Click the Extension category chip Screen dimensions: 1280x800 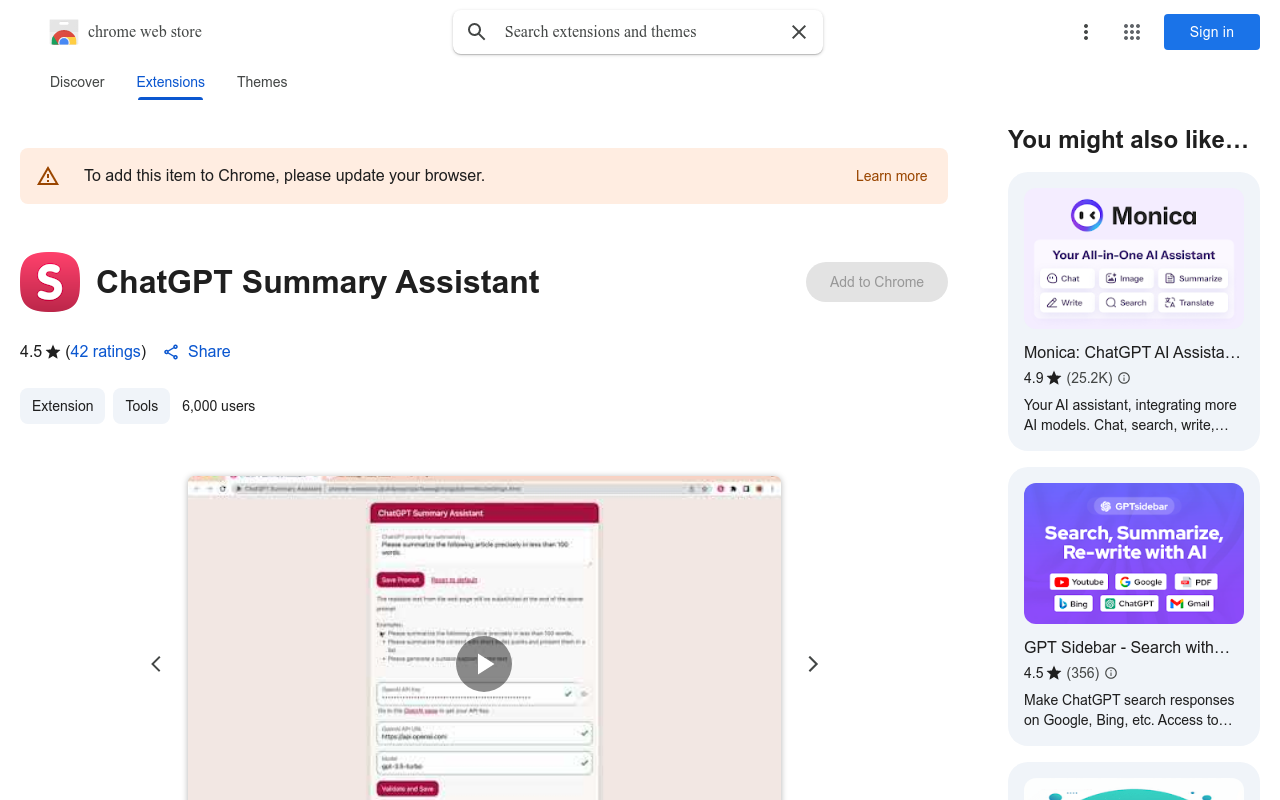click(x=62, y=406)
